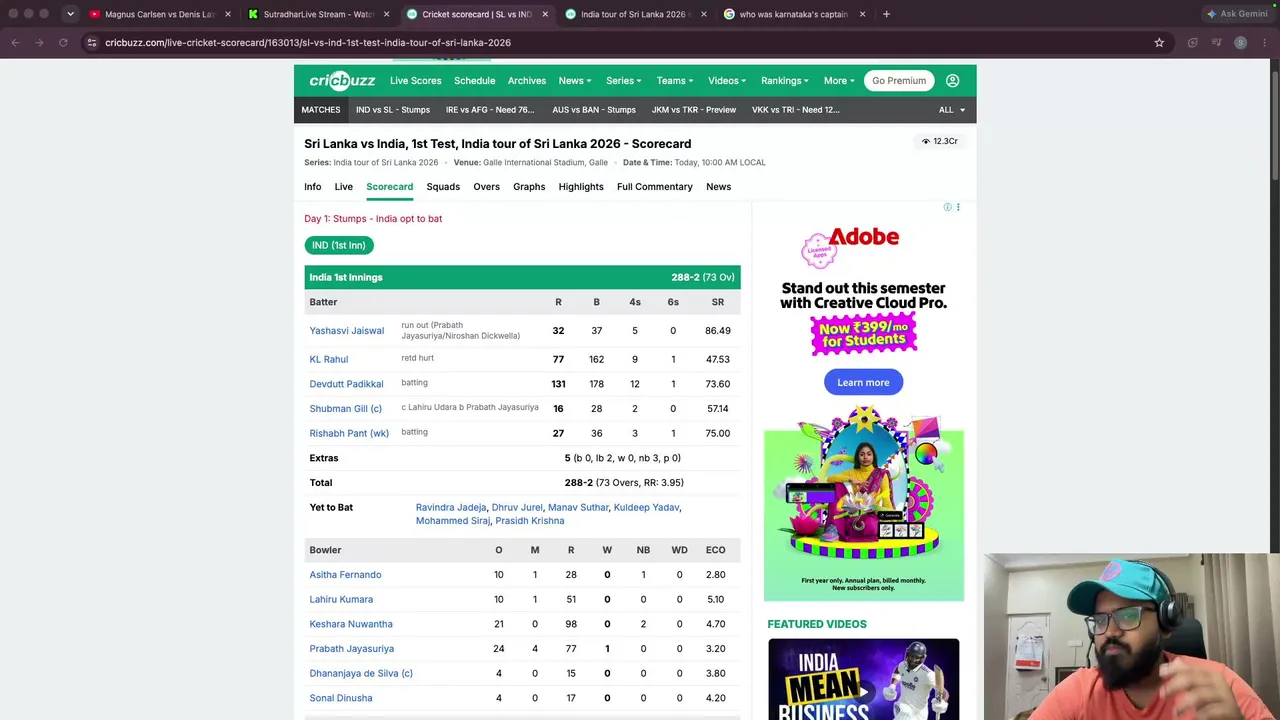The height and width of the screenshot is (720, 1280).
Task: Click the India tour of Sri Lanka 2026 series link
Action: pos(386,162)
